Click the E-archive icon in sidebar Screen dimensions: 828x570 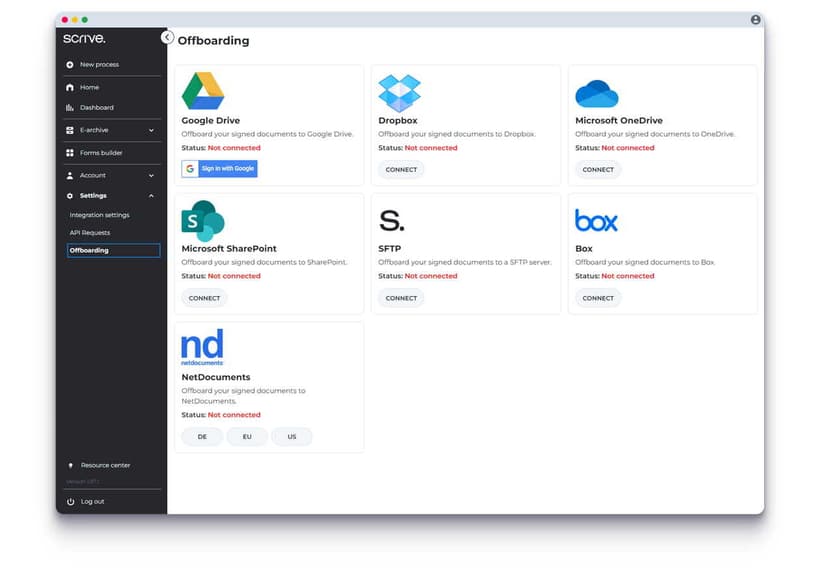pyautogui.click(x=70, y=130)
